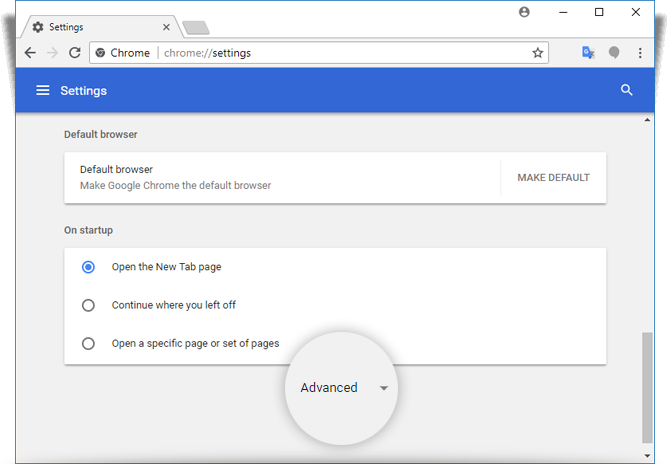The width and height of the screenshot is (667, 464).
Task: Open the Settings hamburger menu
Action: click(43, 90)
